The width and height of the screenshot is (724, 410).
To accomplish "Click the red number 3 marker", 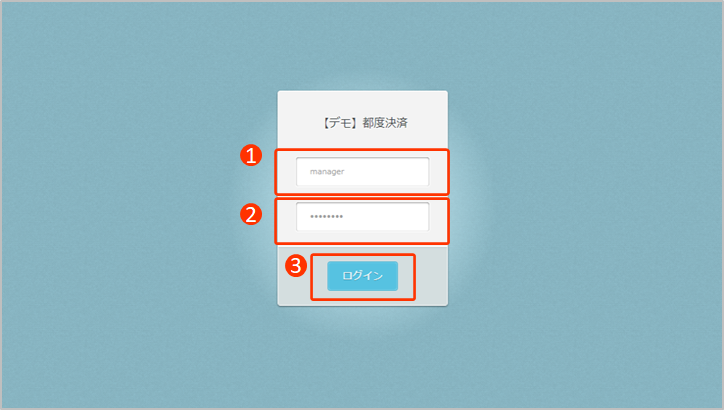I will click(296, 266).
